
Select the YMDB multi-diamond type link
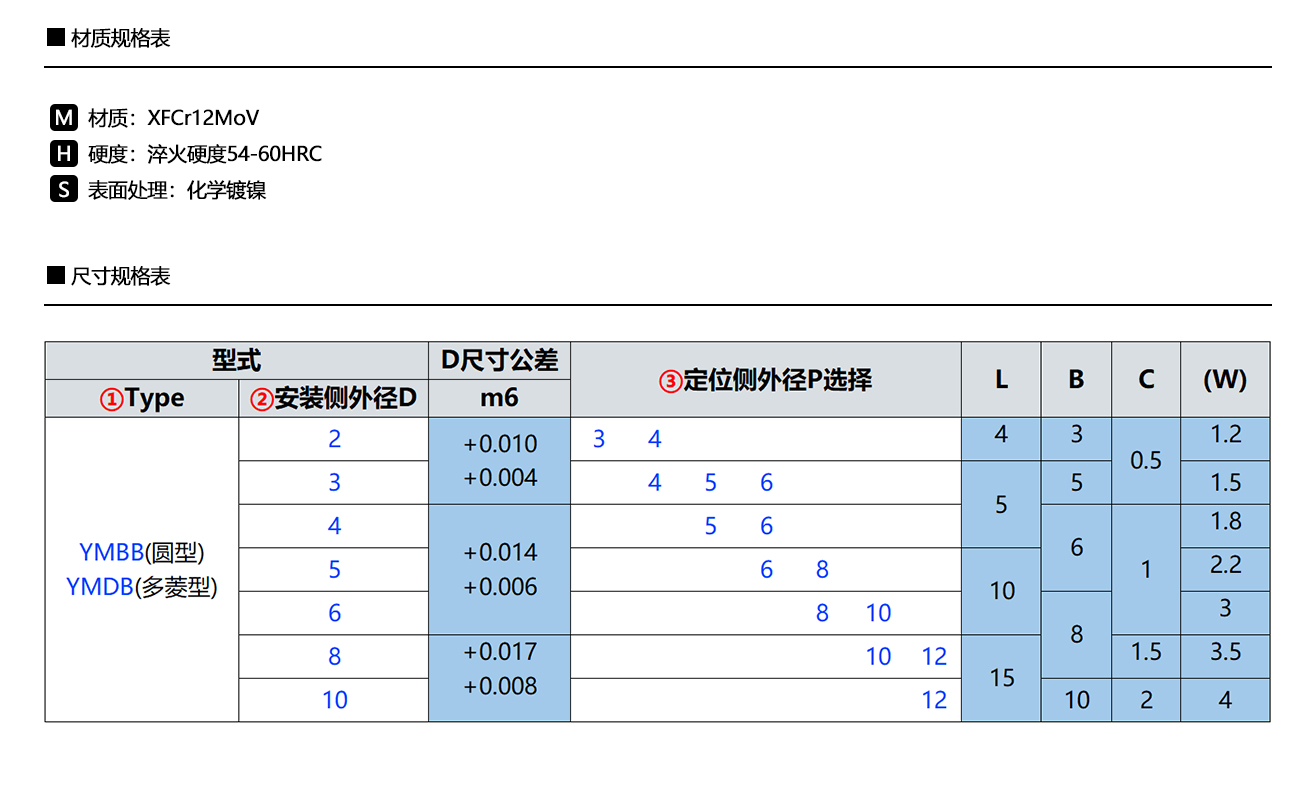point(100,587)
